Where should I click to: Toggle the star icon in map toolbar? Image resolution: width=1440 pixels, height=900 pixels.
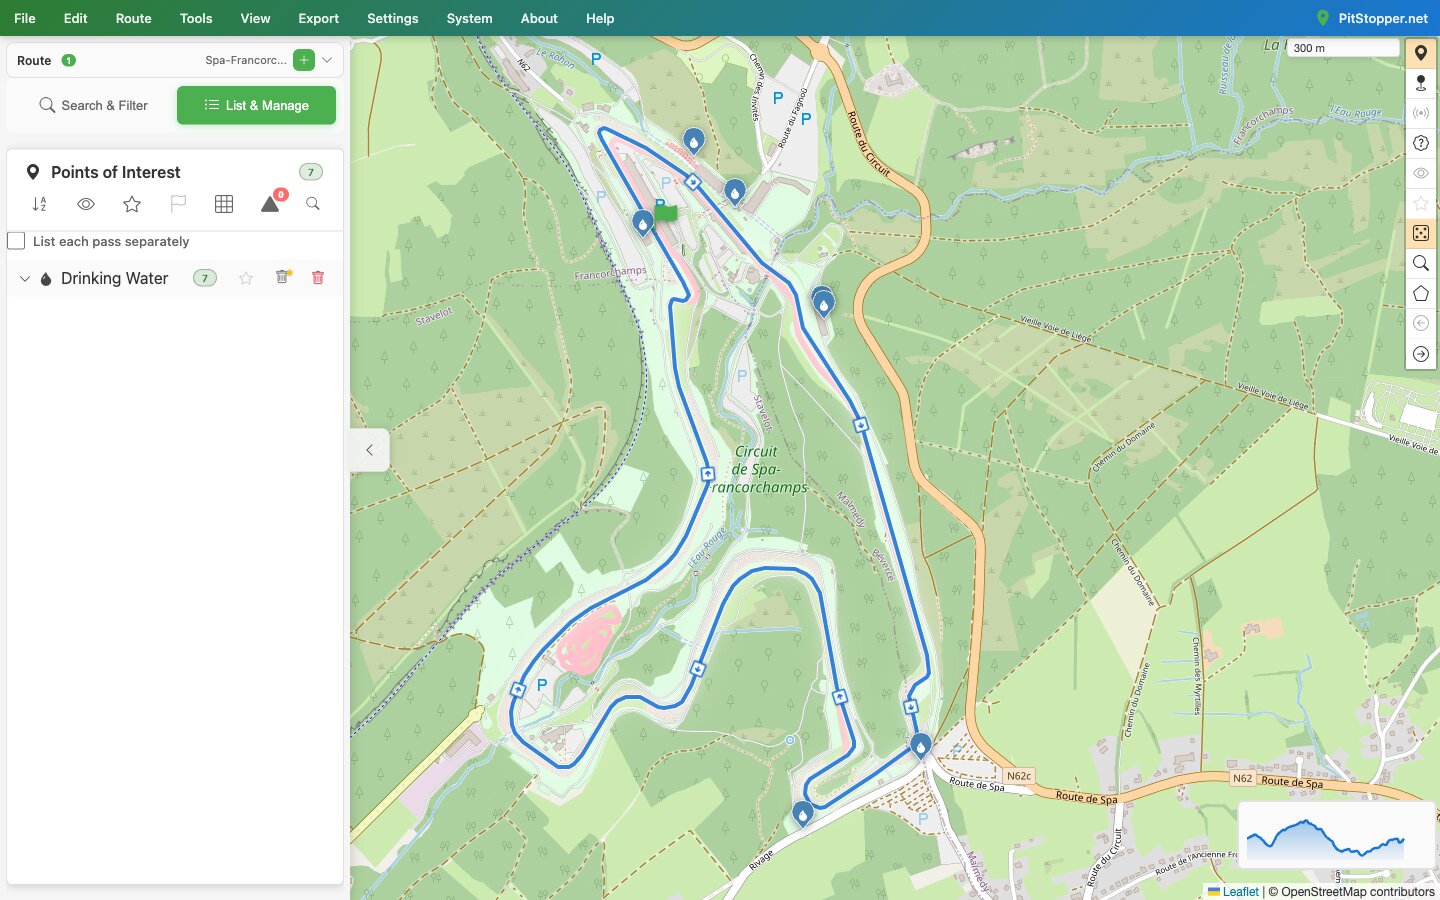pyautogui.click(x=1421, y=203)
